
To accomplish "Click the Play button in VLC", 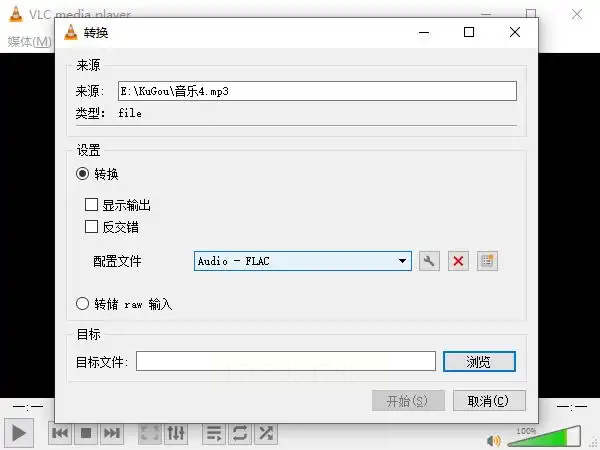I will (x=19, y=434).
